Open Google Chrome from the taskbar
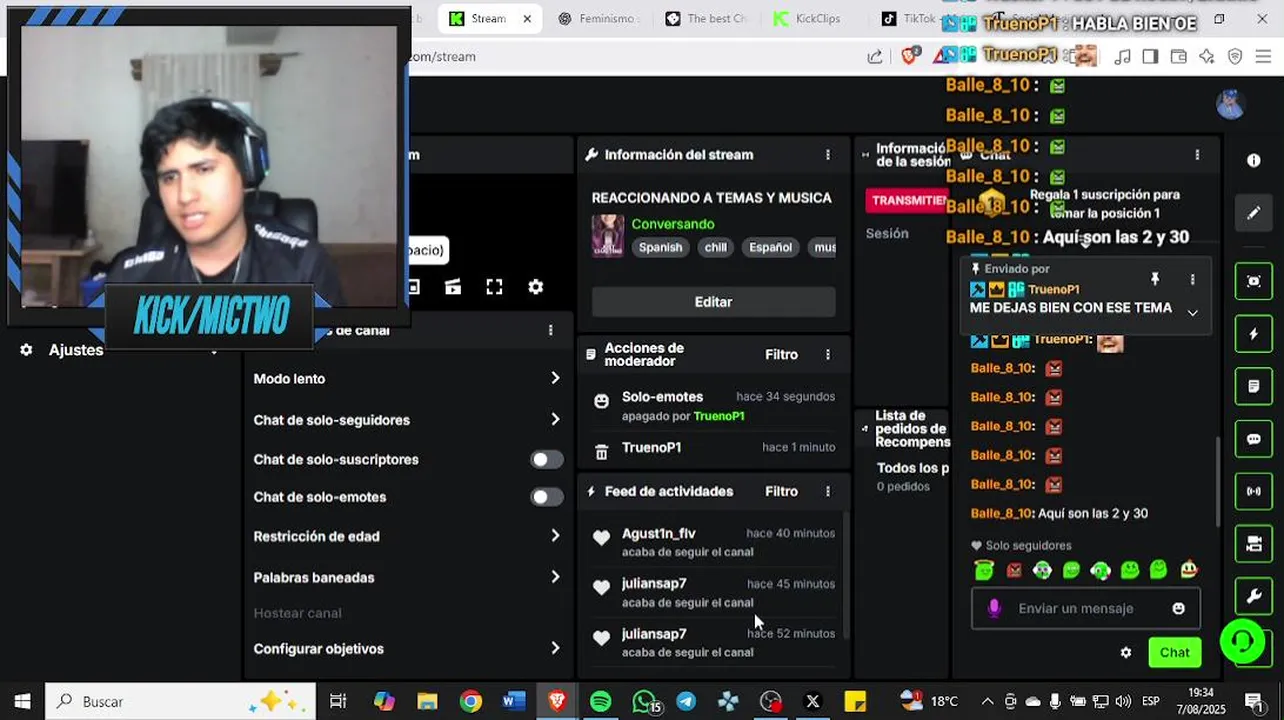The height and width of the screenshot is (720, 1284). pos(470,702)
